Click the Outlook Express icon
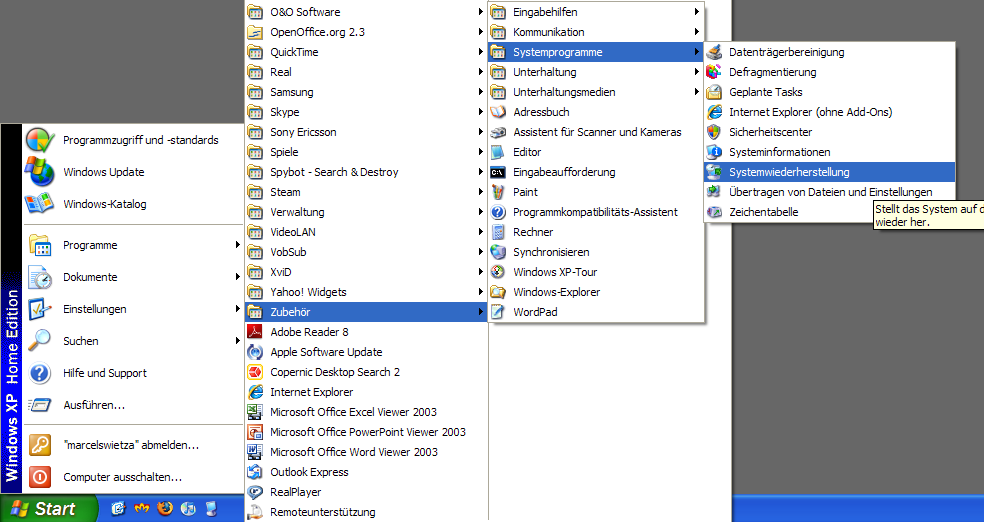This screenshot has width=985, height=523. tap(254, 472)
